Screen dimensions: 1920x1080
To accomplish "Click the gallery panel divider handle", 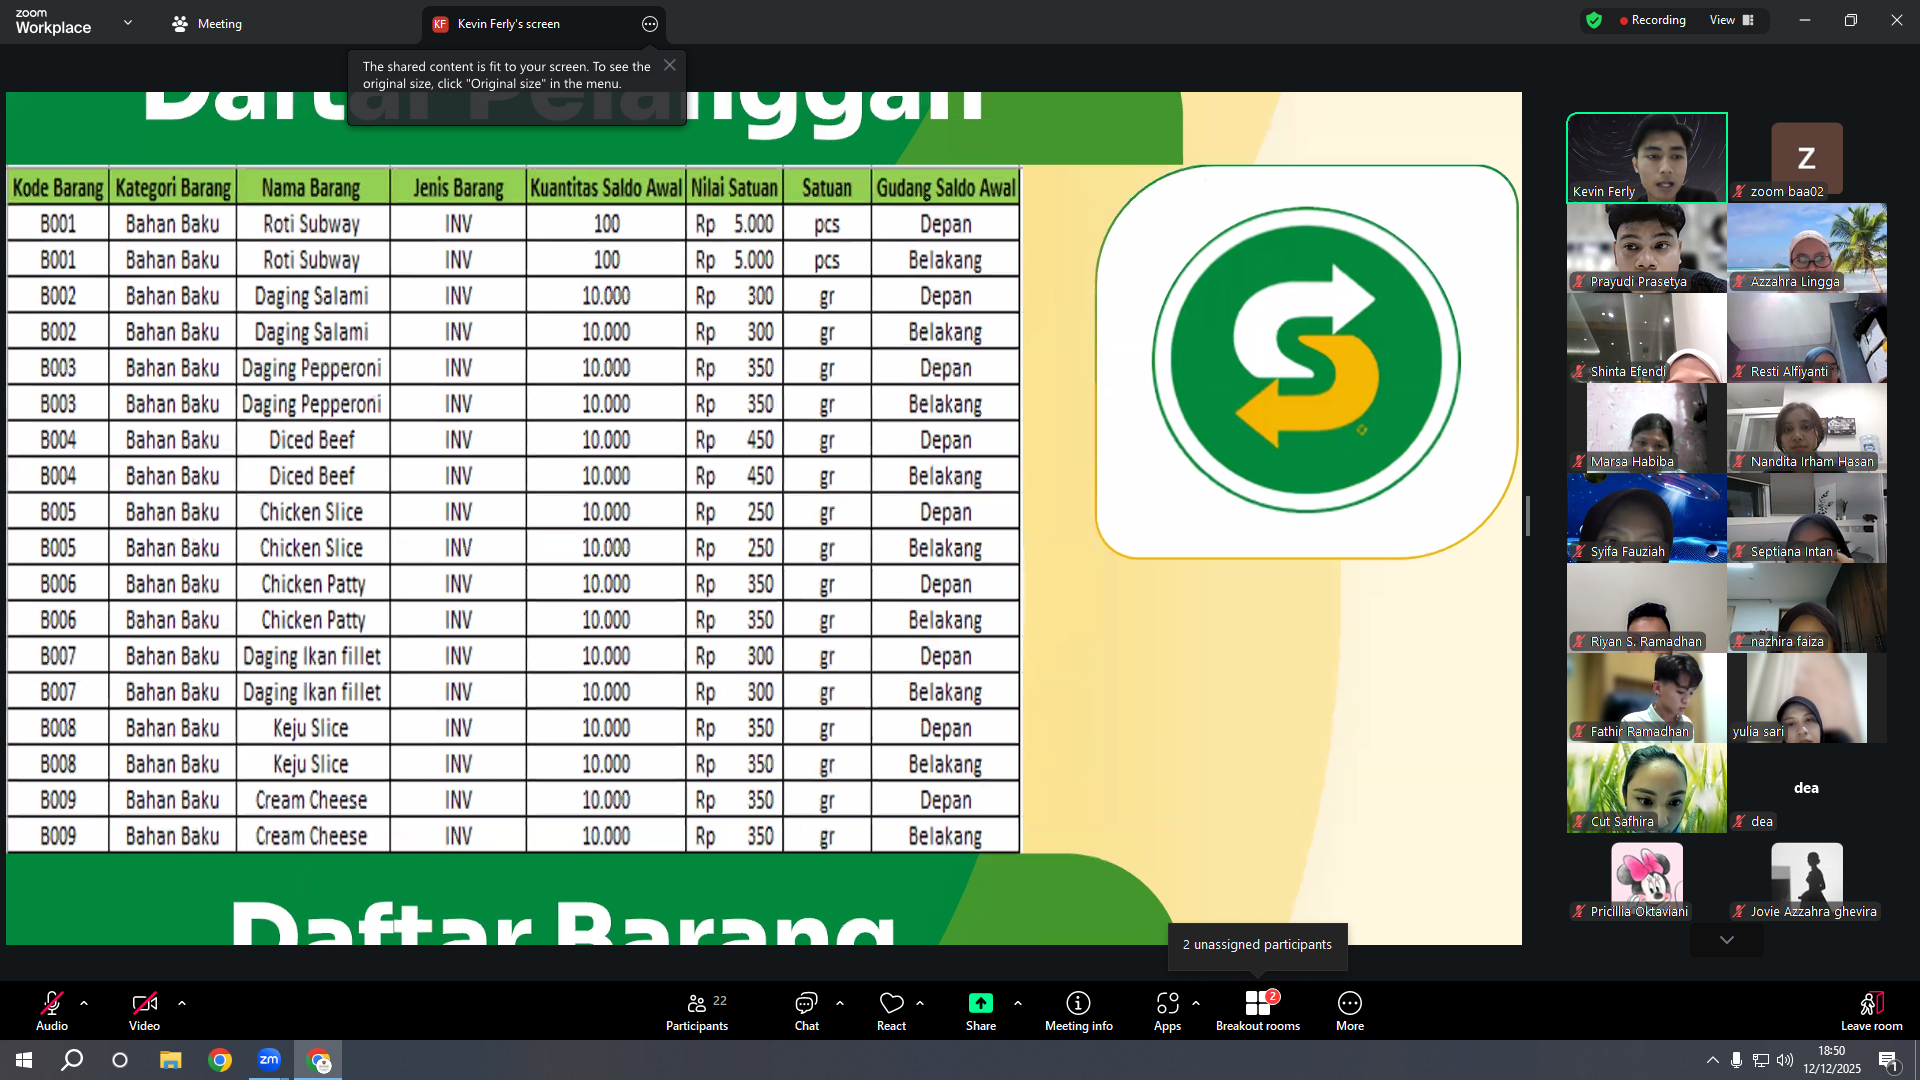I will coord(1528,516).
